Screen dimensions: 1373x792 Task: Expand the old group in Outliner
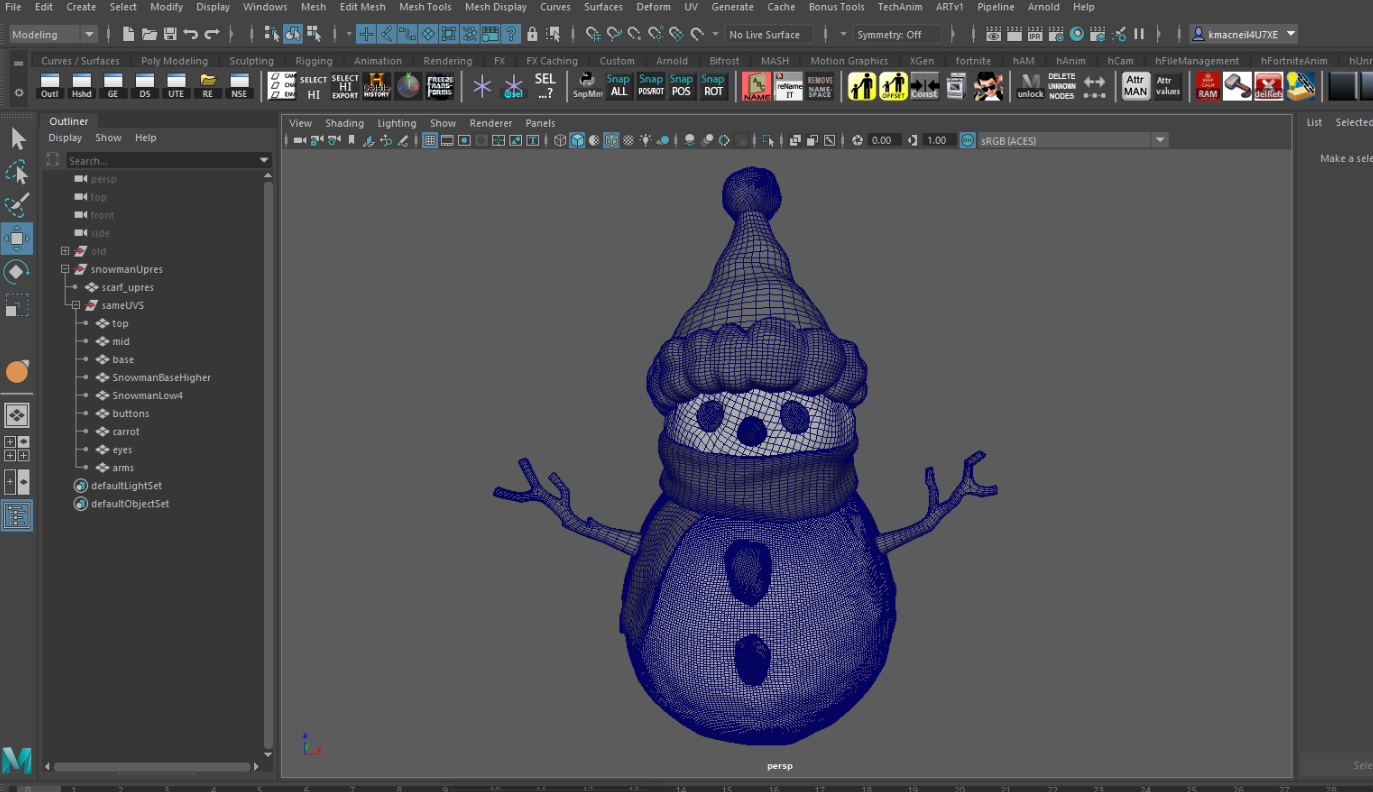coord(65,251)
